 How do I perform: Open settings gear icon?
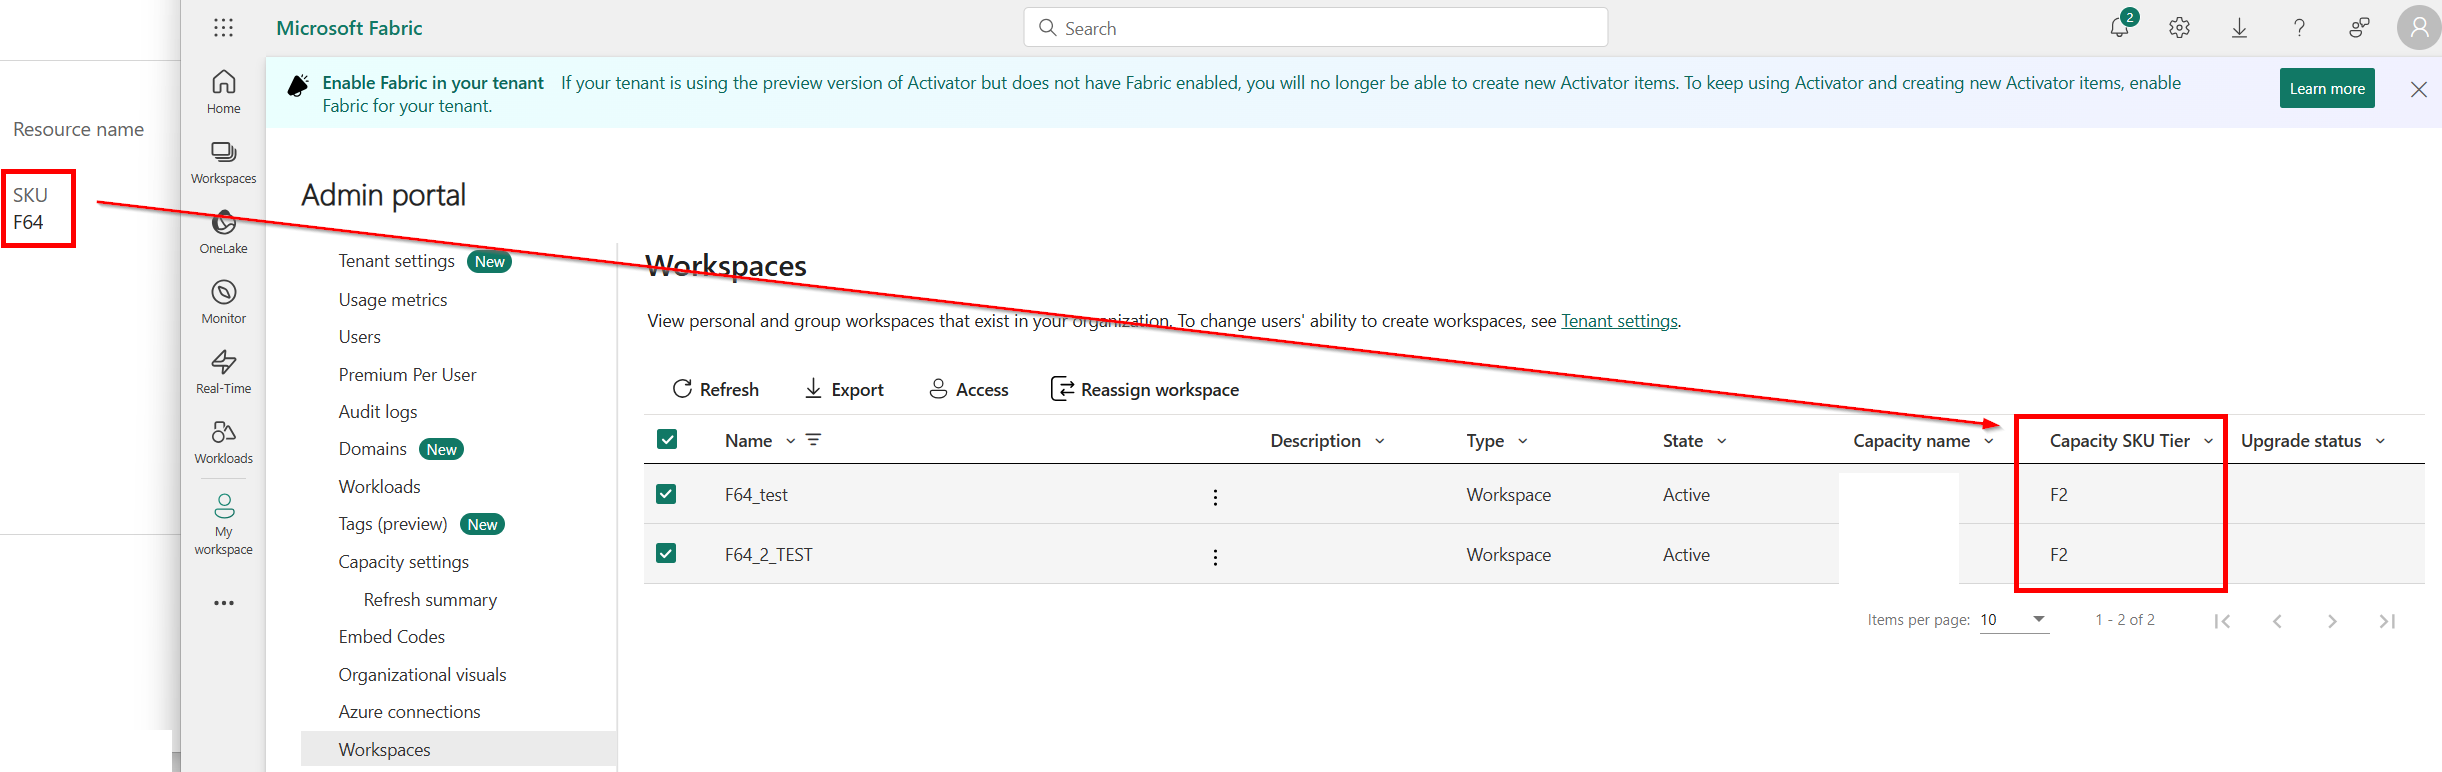pos(2180,28)
